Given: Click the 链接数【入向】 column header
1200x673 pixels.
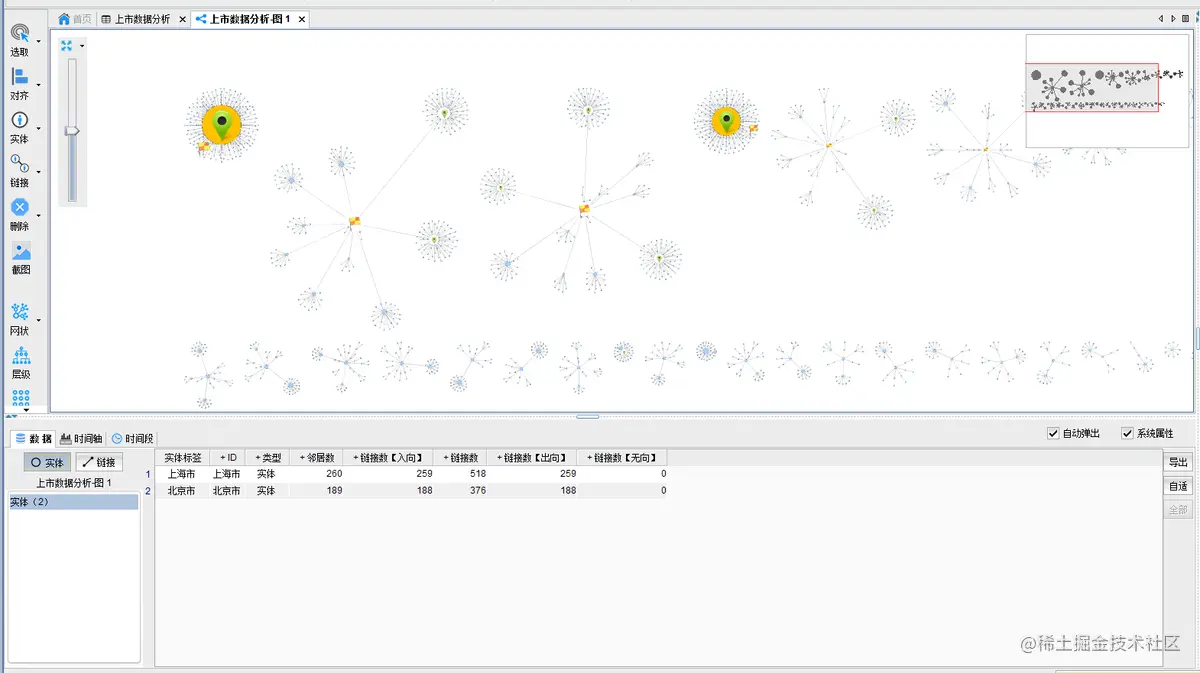Looking at the screenshot, I should click(389, 457).
